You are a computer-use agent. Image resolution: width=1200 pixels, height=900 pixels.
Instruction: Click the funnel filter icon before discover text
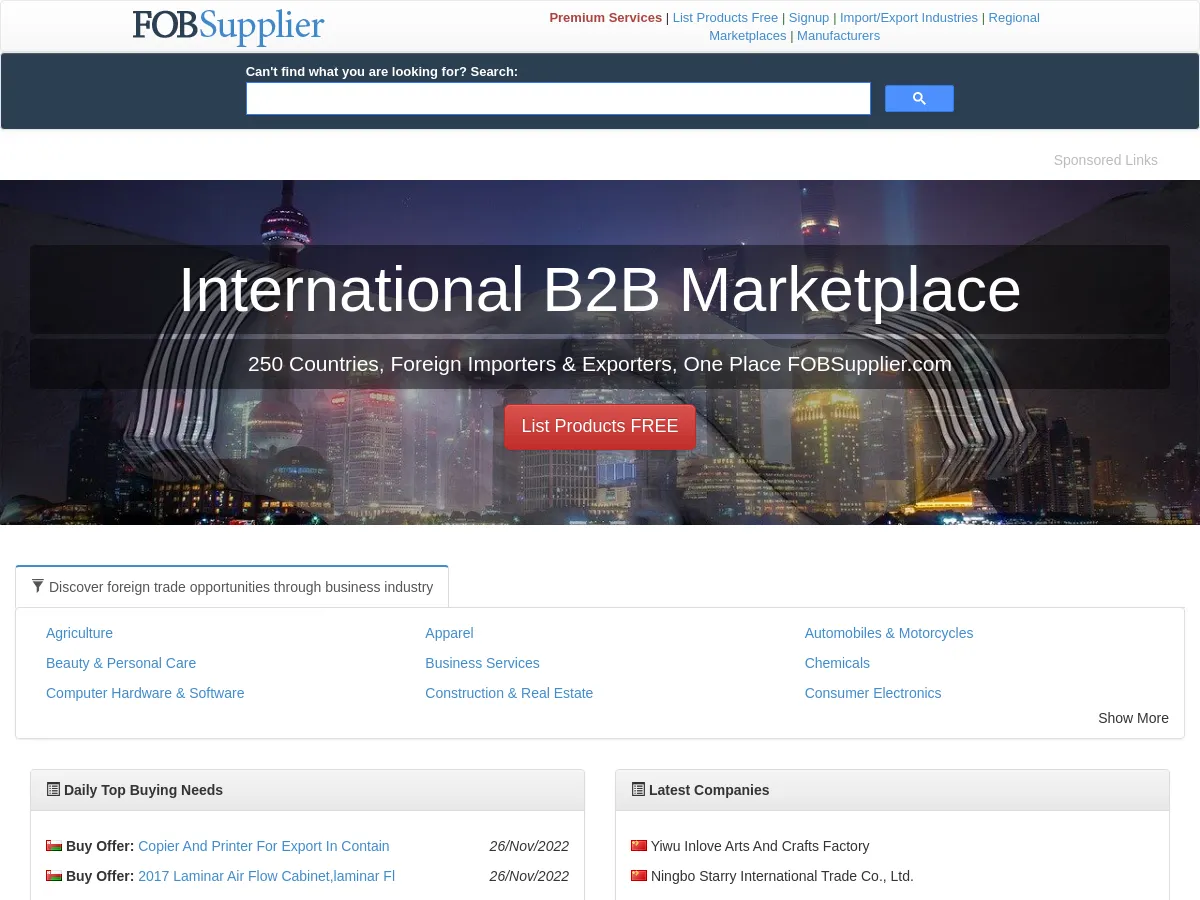[x=38, y=586]
